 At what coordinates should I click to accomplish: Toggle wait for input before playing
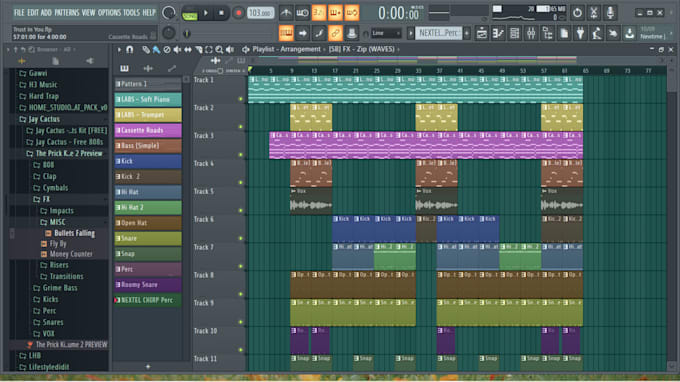pyautogui.click(x=302, y=13)
